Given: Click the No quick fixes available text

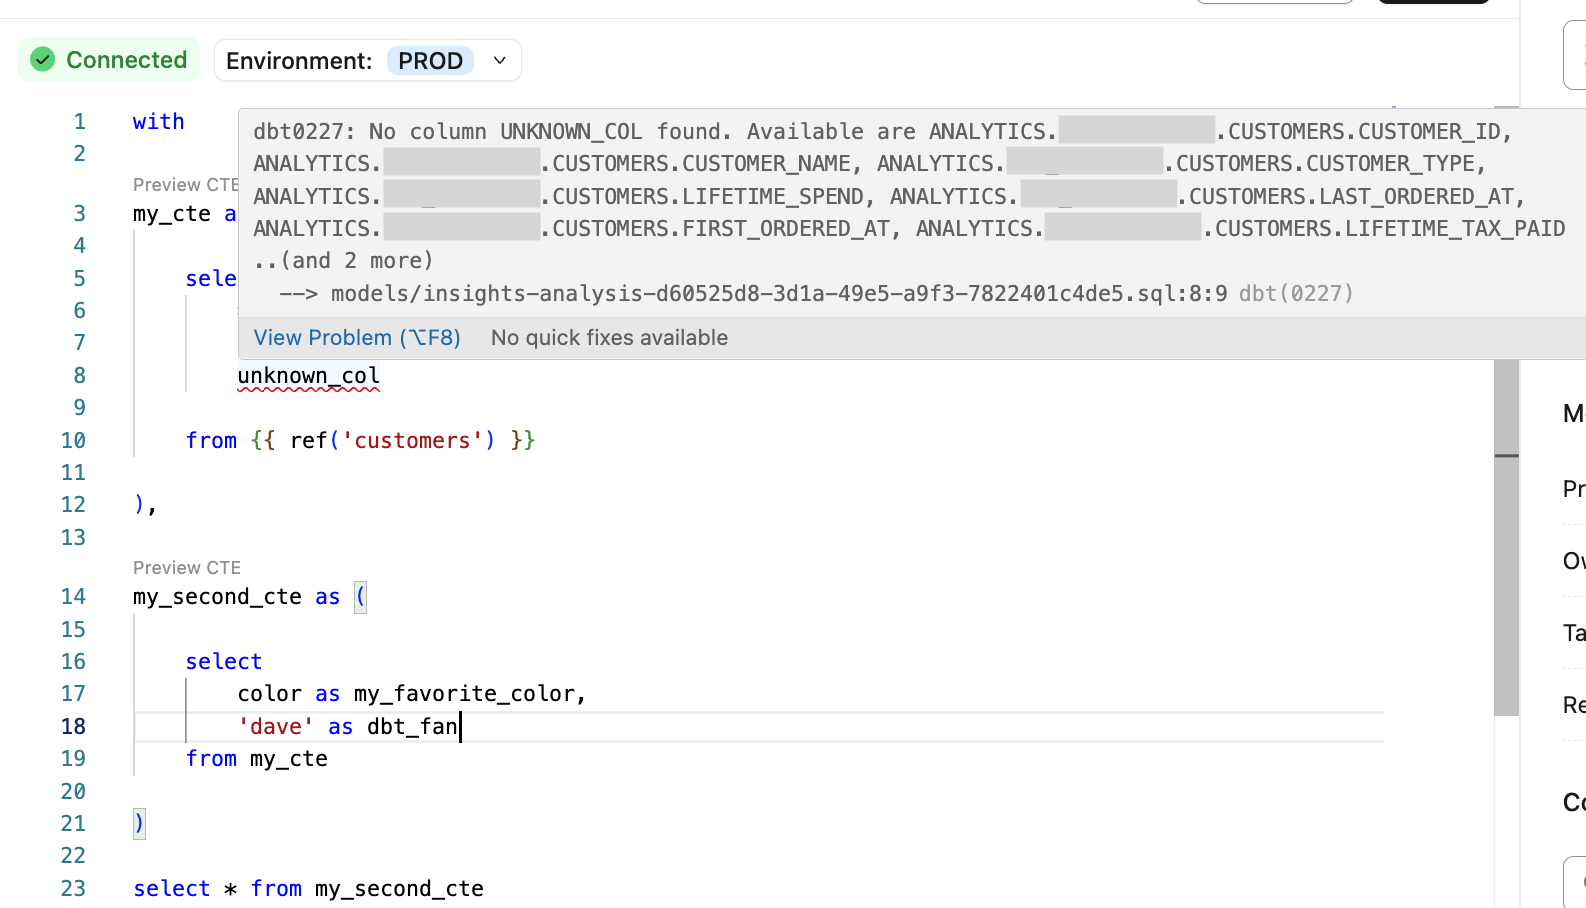Looking at the screenshot, I should (x=609, y=338).
